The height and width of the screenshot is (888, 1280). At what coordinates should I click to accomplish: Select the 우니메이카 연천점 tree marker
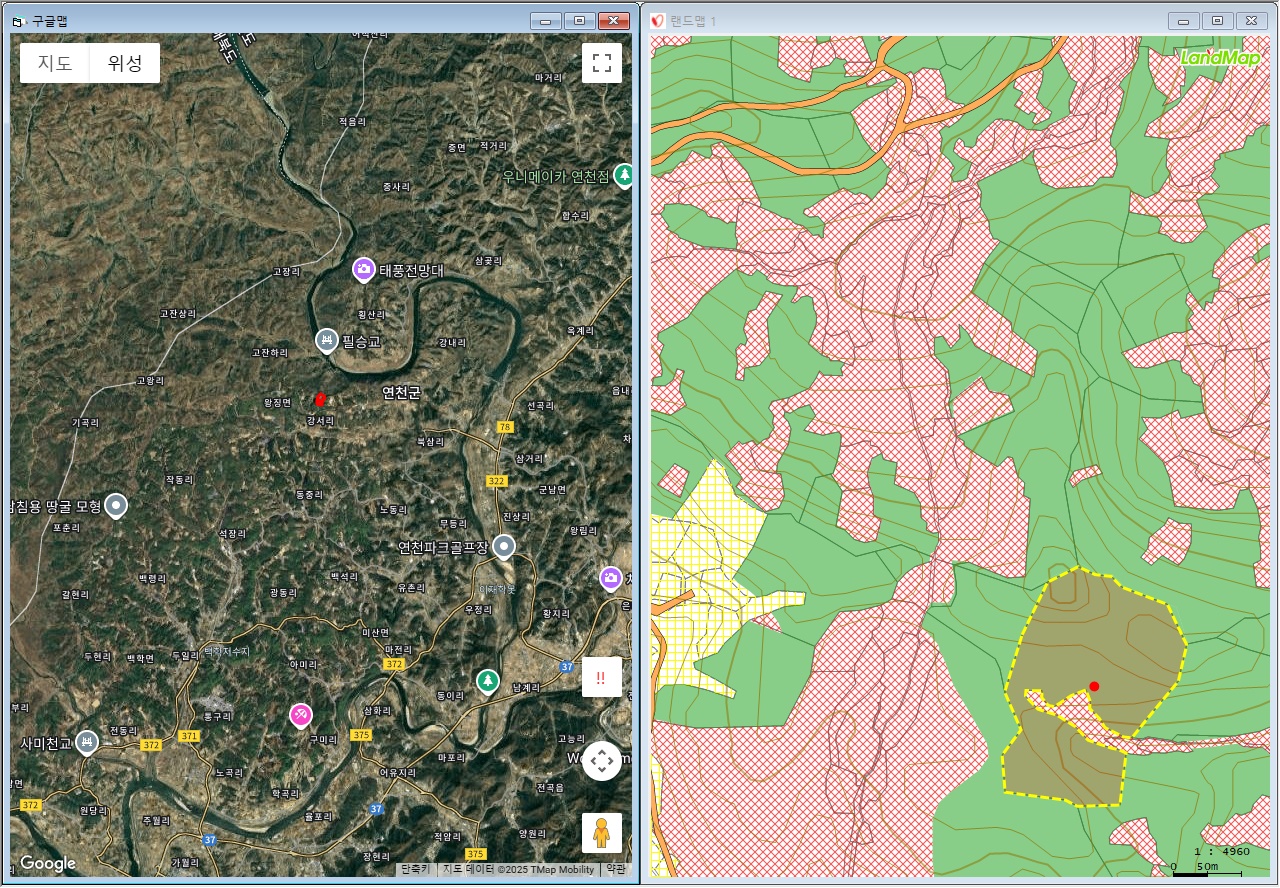(x=625, y=175)
